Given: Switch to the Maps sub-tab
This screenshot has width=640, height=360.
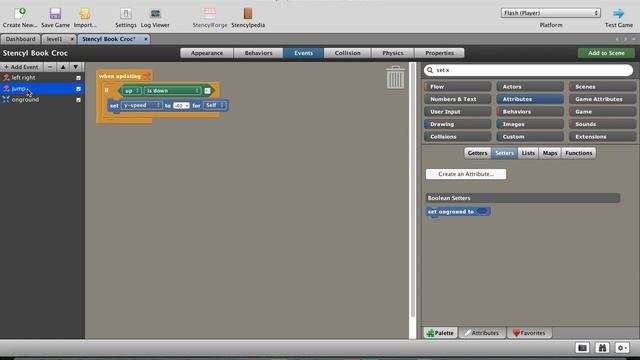Looking at the screenshot, I should (x=550, y=153).
